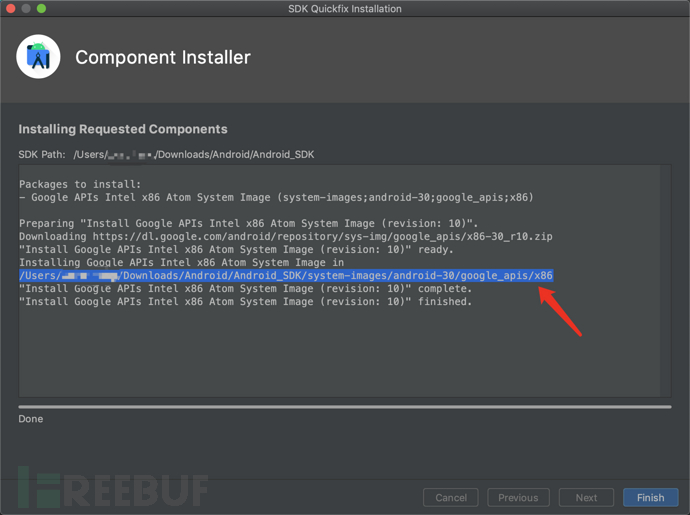
Task: Click the yellow minimize window button
Action: coord(26,9)
